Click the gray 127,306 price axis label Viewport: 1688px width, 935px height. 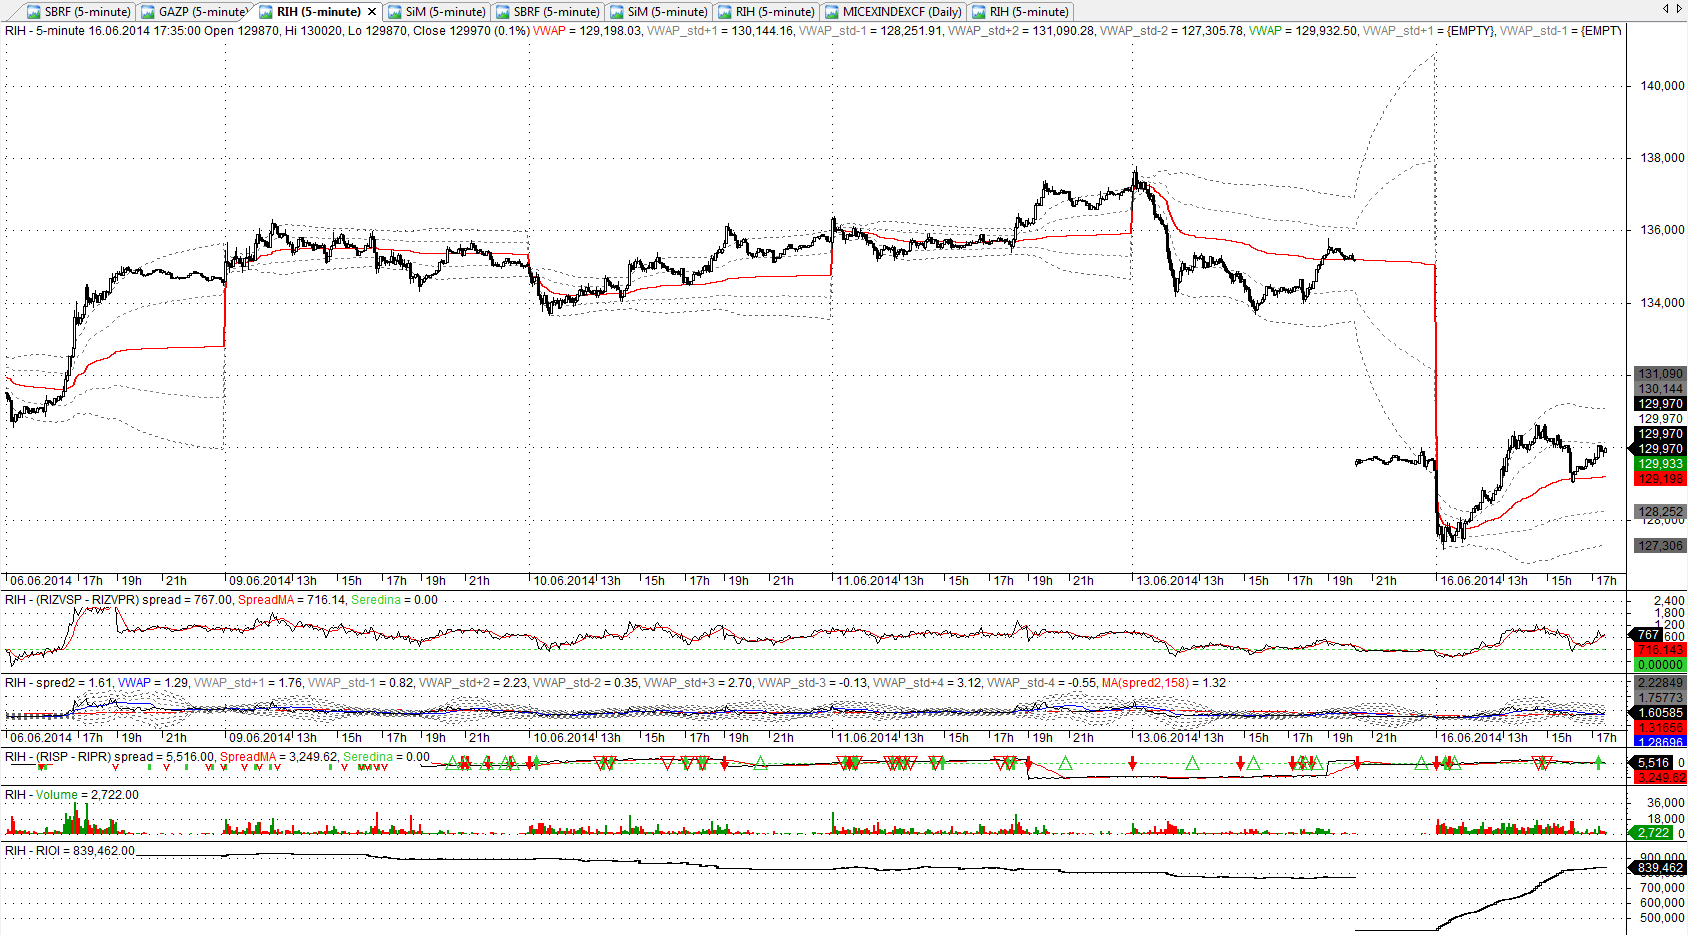(x=1660, y=546)
